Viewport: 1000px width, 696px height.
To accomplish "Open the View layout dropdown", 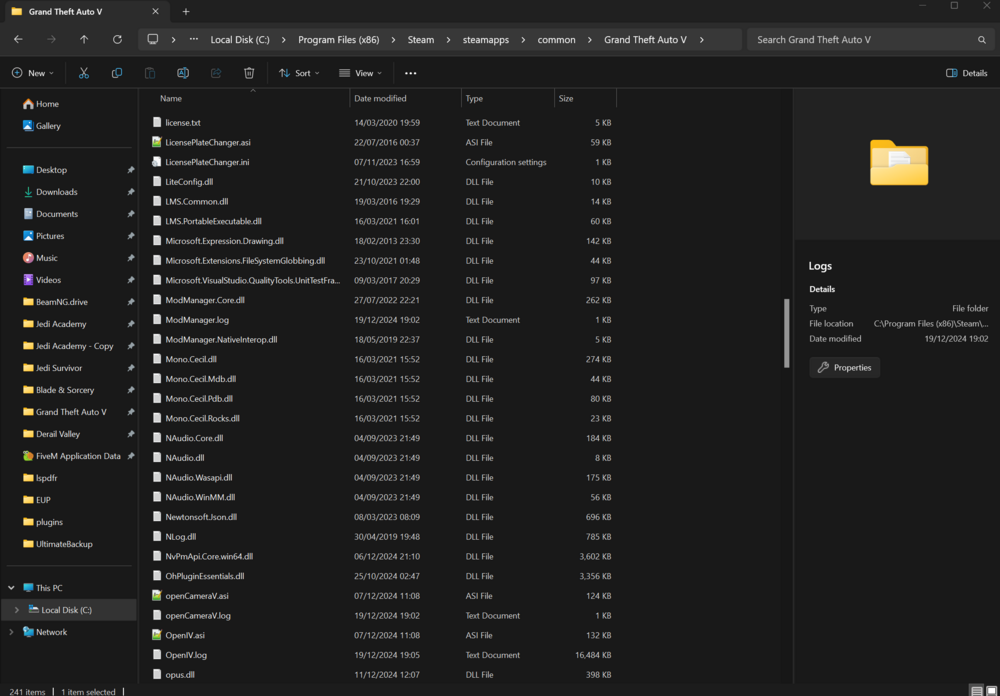I will click(360, 72).
